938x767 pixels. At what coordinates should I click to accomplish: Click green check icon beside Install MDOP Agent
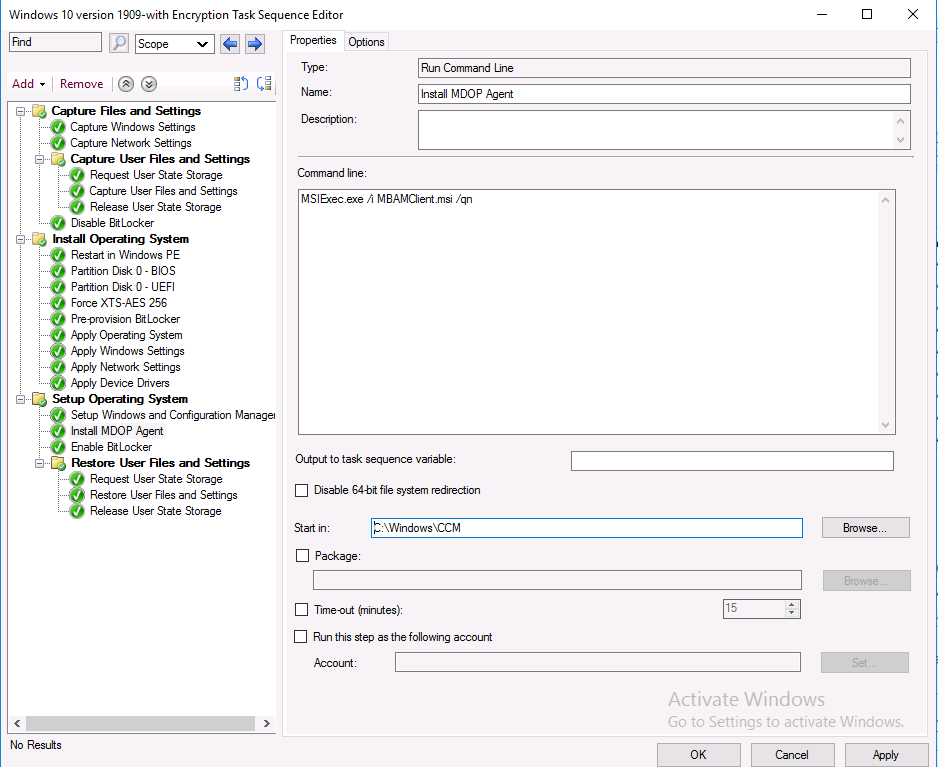(58, 431)
